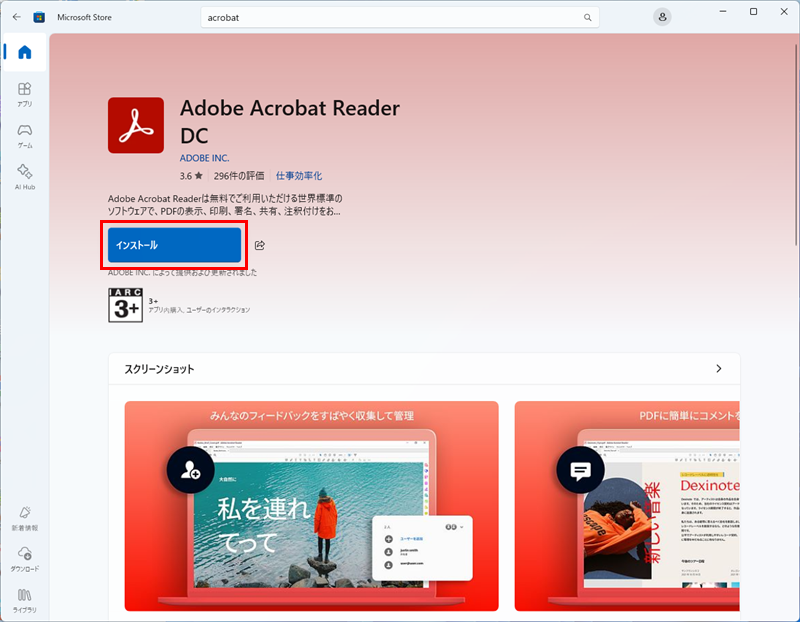Image resolution: width=800 pixels, height=622 pixels.
Task: Click the Adobe Acrobat red app icon
Action: (135, 125)
